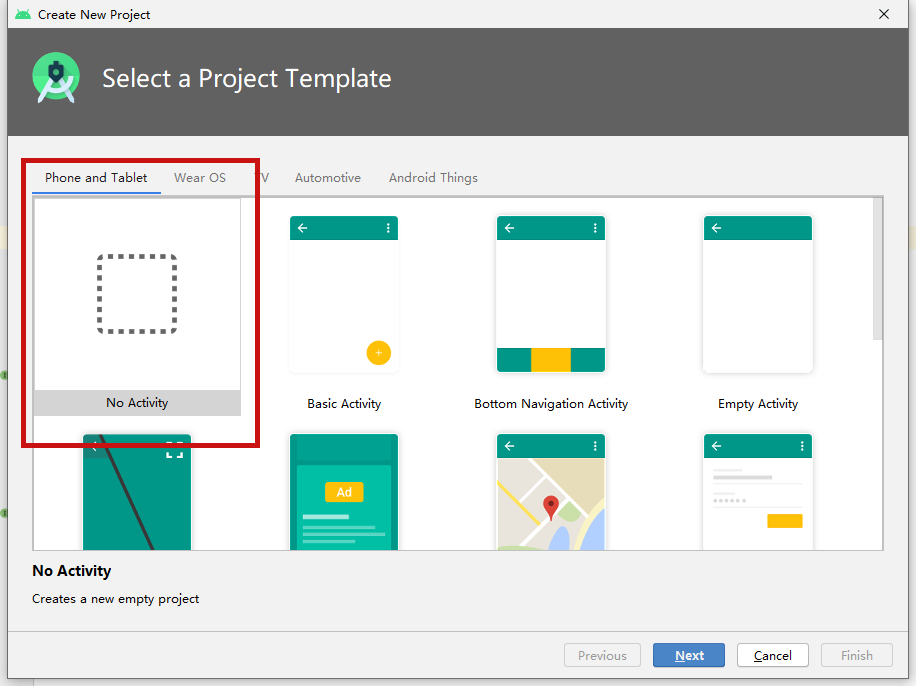Screen dimensions: 916x686
Task: Open the TV tab
Action: [262, 178]
